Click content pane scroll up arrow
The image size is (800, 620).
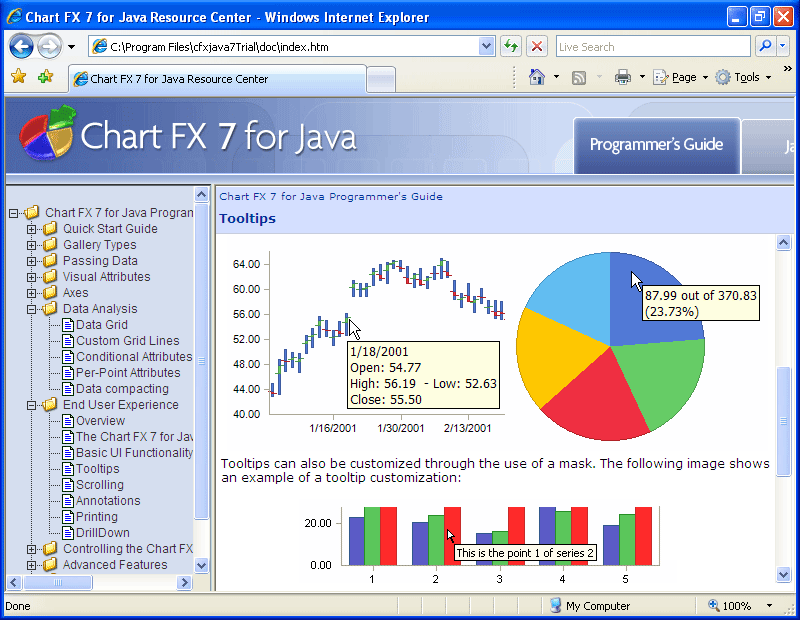783,243
